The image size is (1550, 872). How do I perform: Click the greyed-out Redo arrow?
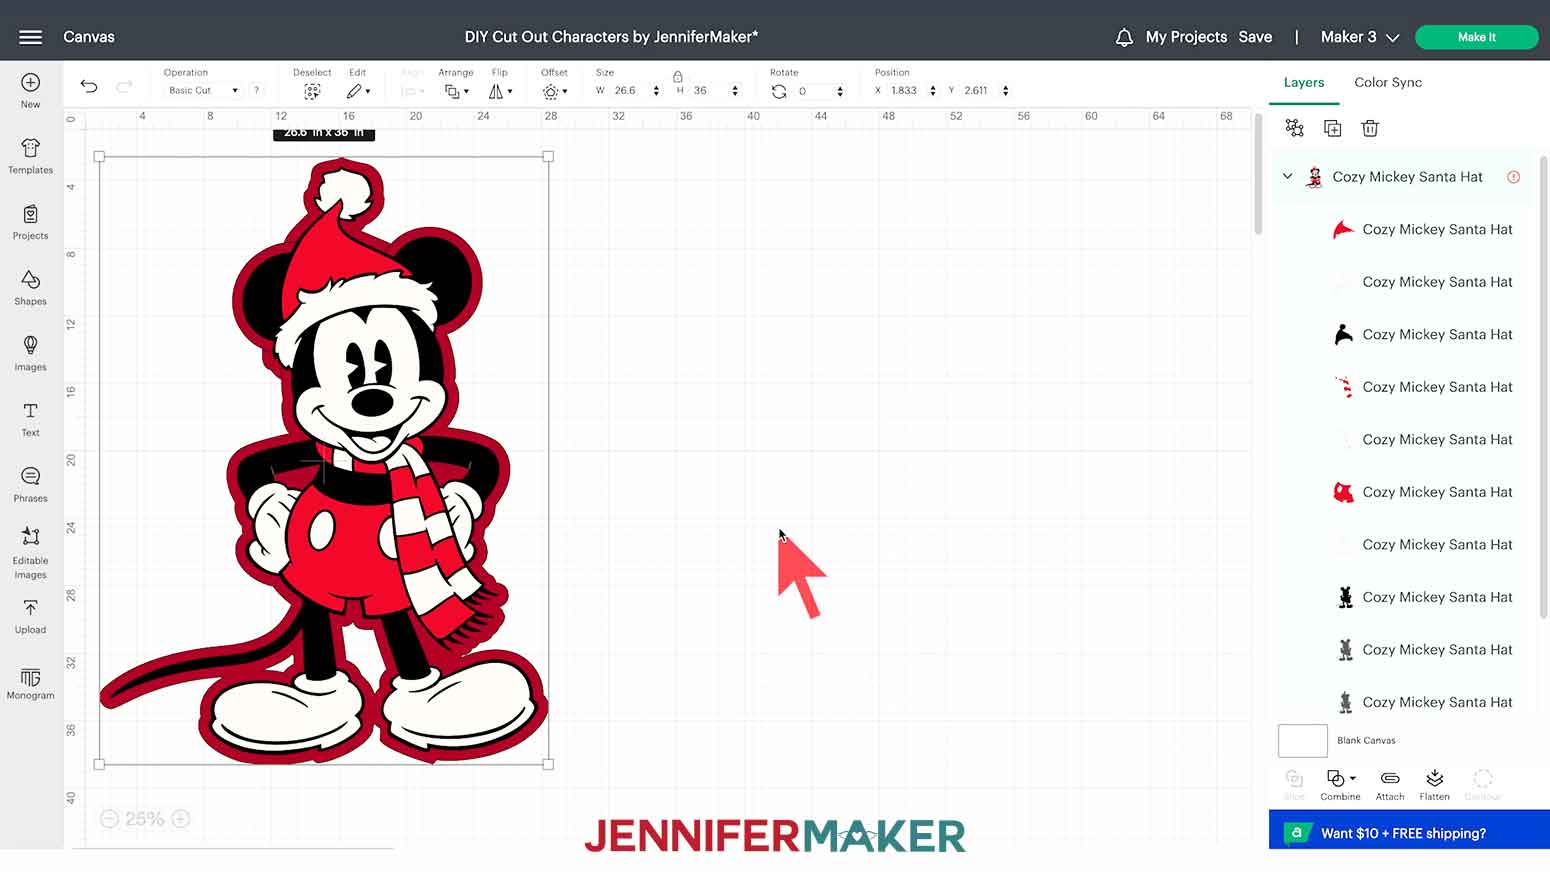(124, 87)
